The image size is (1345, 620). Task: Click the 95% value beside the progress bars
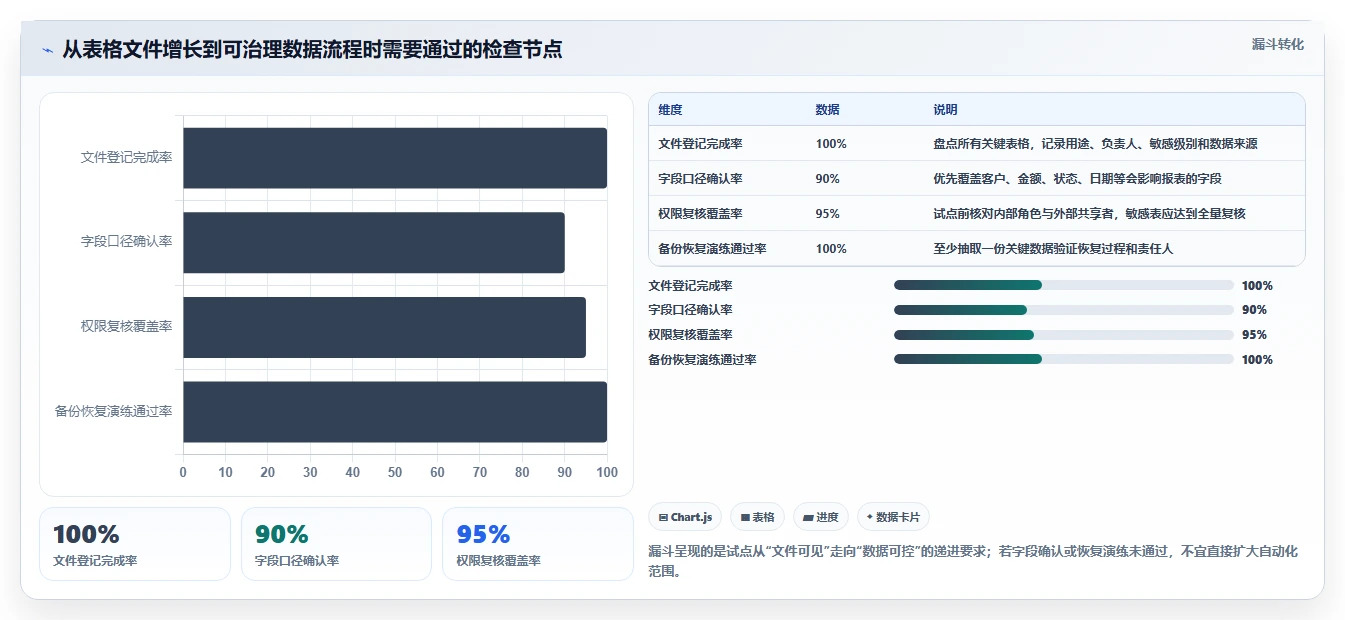tap(1254, 335)
